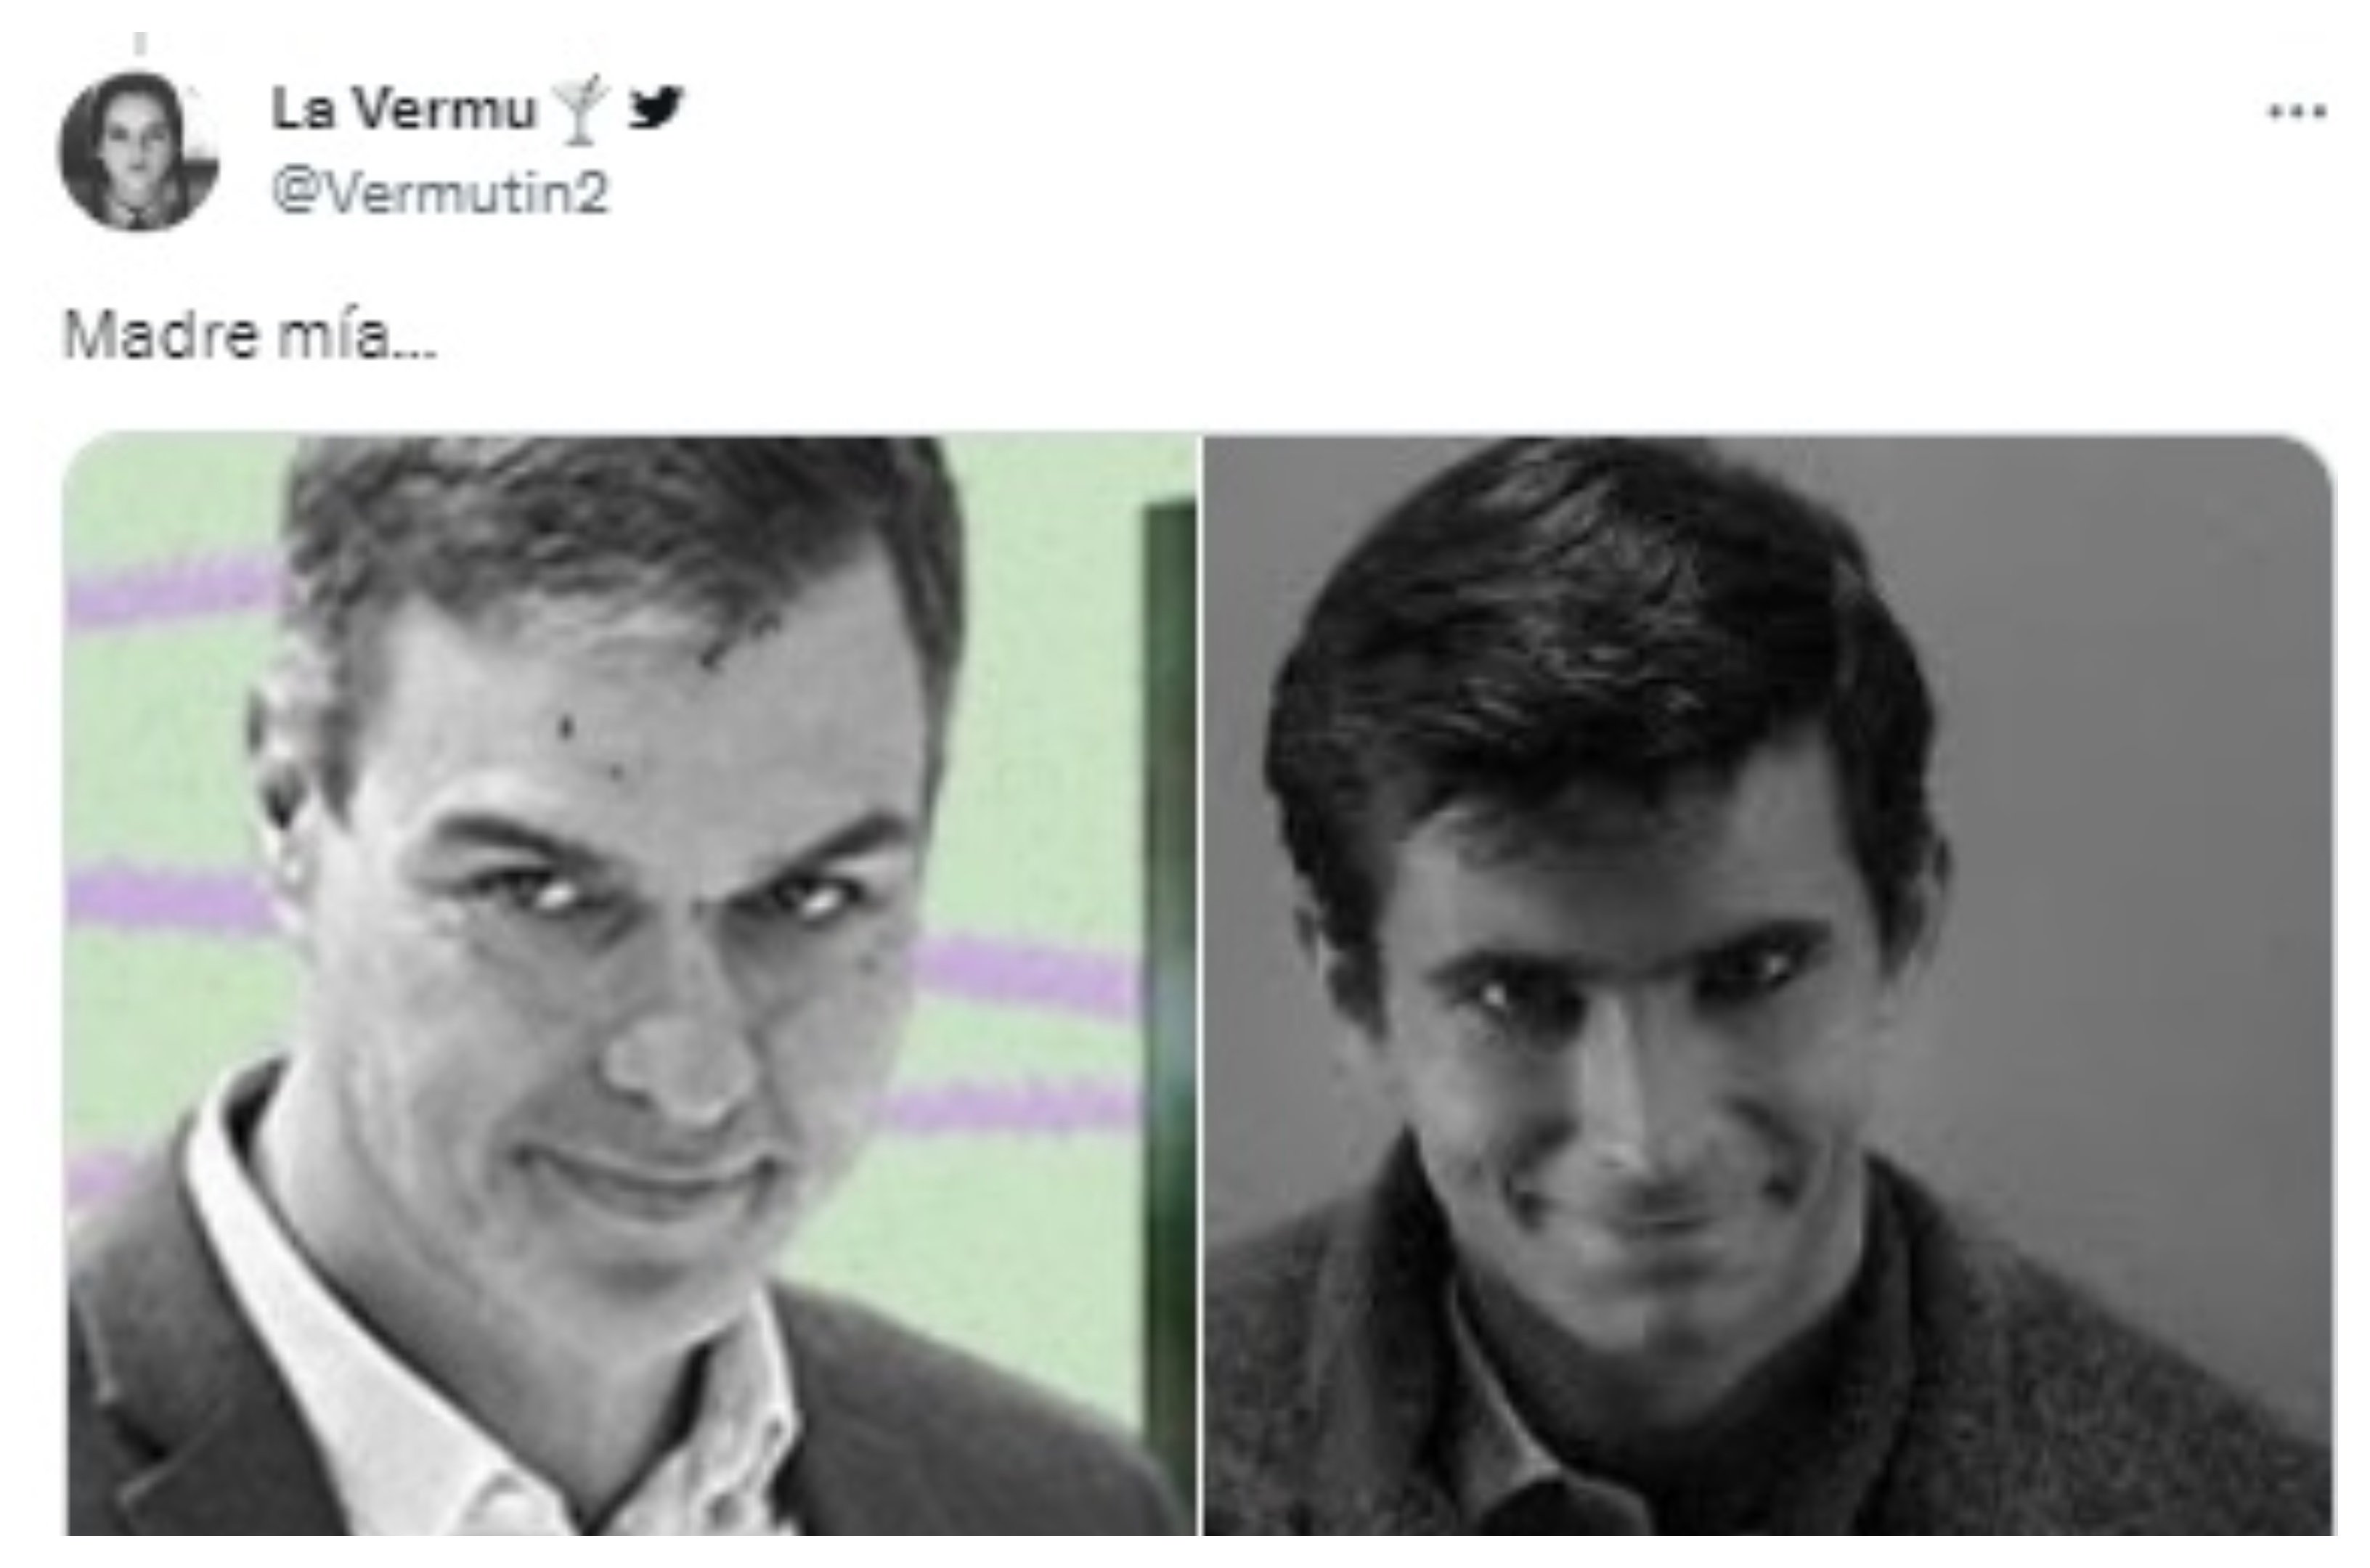Click the white divider between the two photos
This screenshot has height=1568, width=2370.
1201,985
